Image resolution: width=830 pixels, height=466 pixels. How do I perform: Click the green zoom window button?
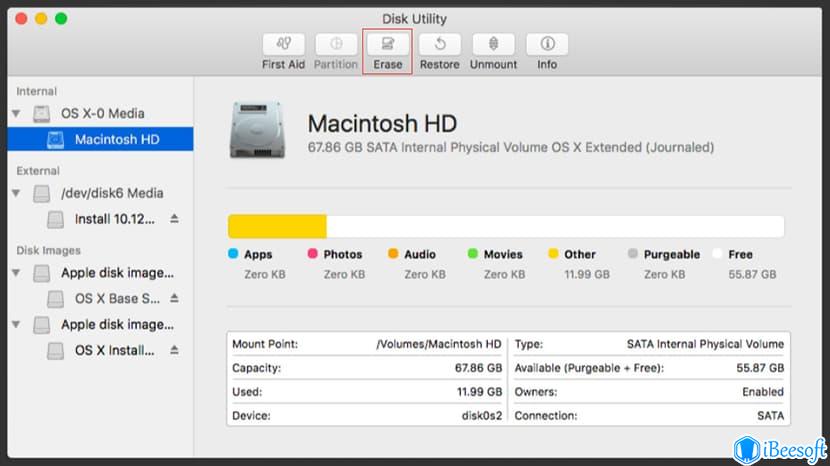[x=61, y=19]
